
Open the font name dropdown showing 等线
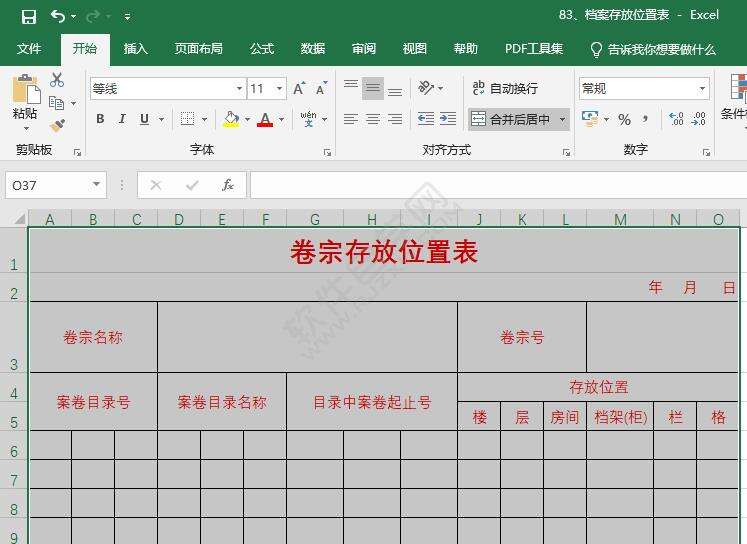(239, 89)
